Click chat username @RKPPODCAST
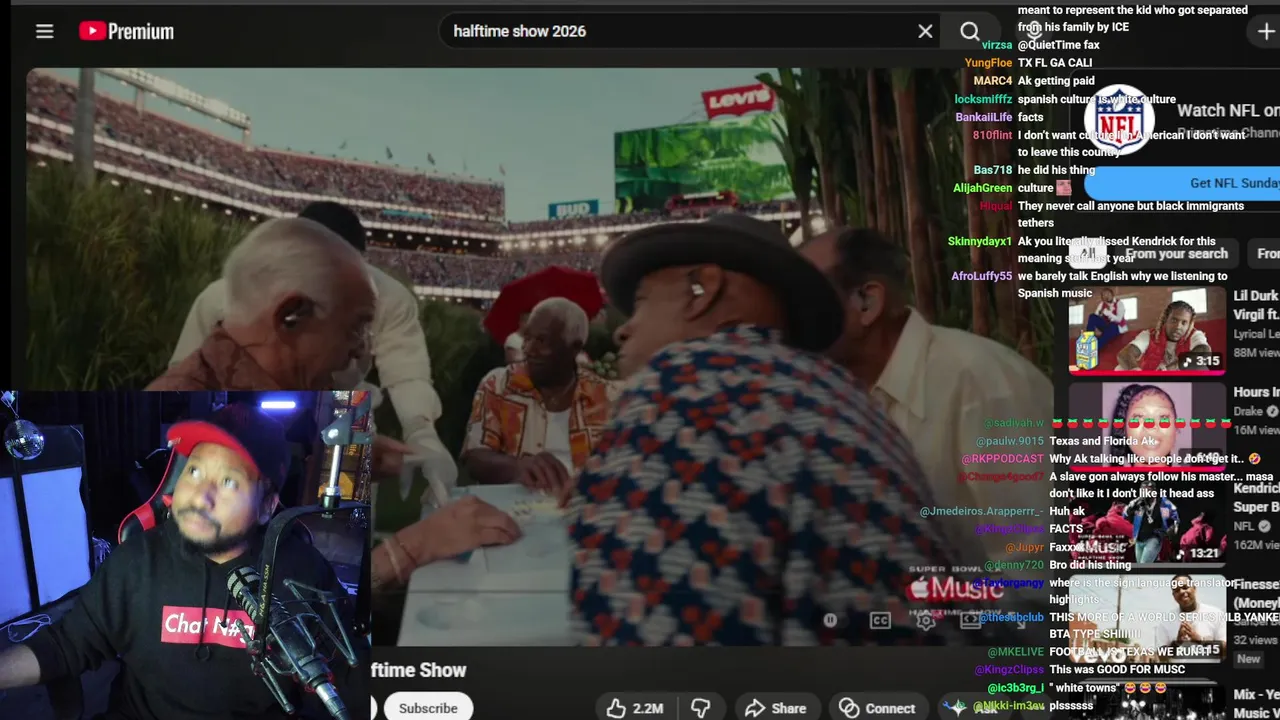 coord(1002,459)
